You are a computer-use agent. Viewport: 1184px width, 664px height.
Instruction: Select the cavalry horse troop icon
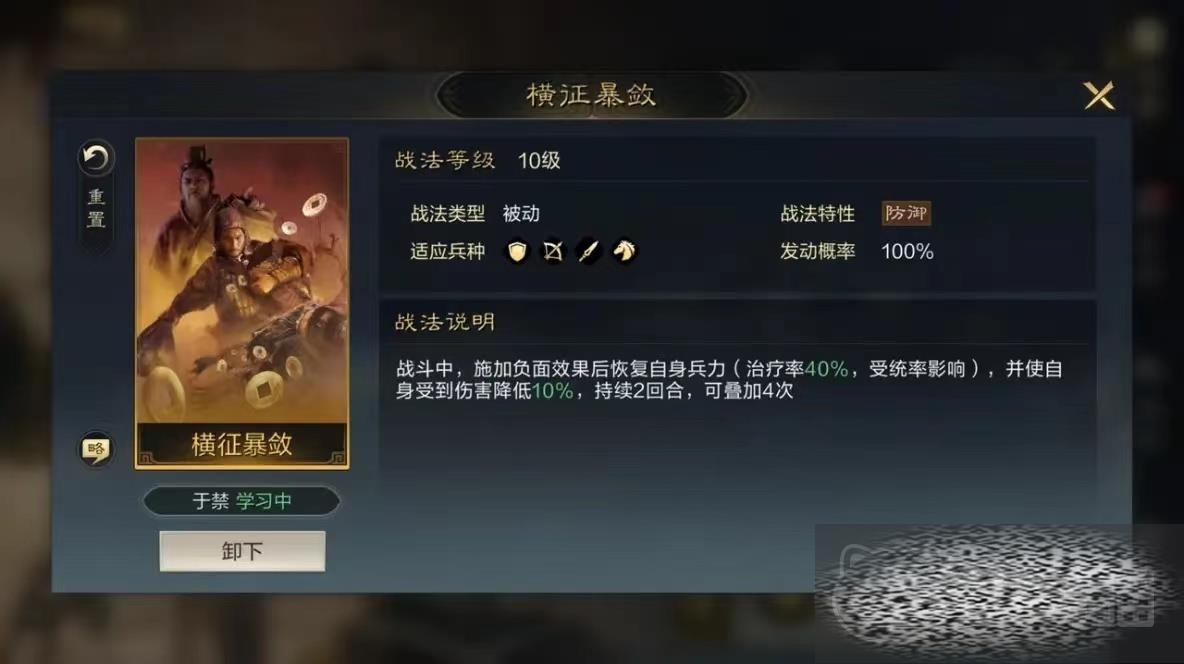pos(624,251)
